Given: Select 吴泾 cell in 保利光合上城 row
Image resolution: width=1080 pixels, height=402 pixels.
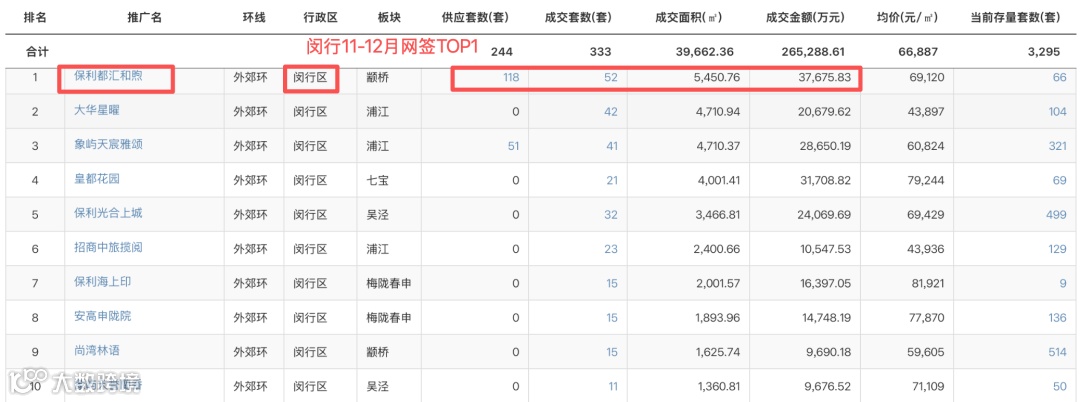Looking at the screenshot, I should pyautogui.click(x=377, y=215).
